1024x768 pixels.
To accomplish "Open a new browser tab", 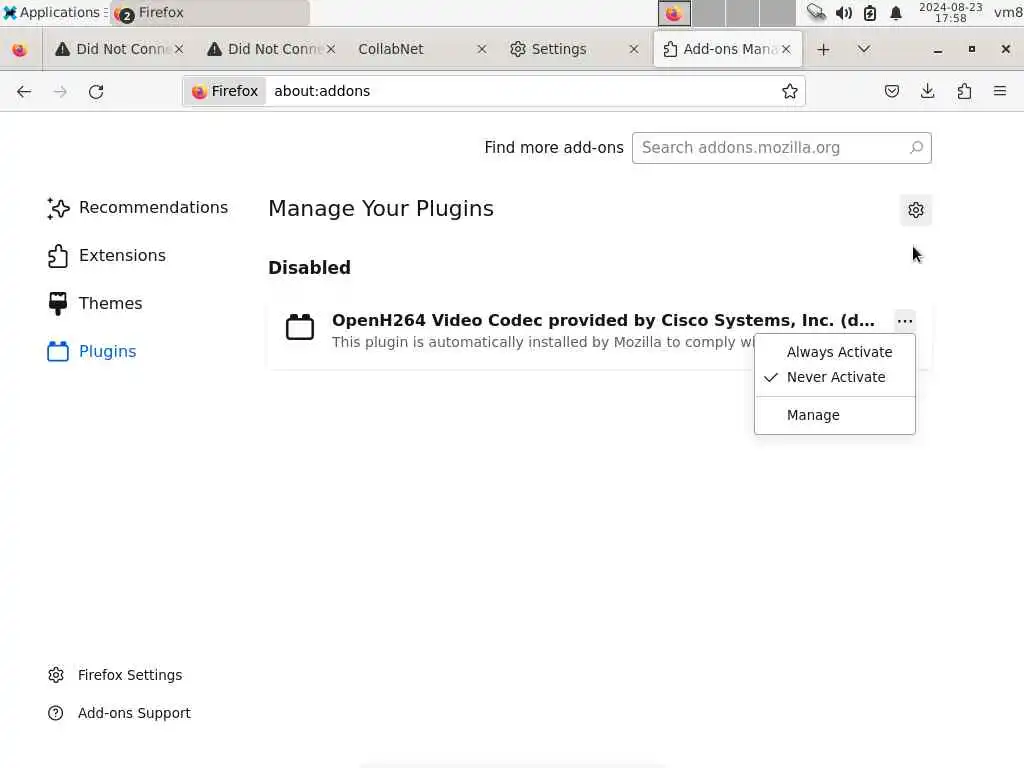I will pyautogui.click(x=824, y=49).
